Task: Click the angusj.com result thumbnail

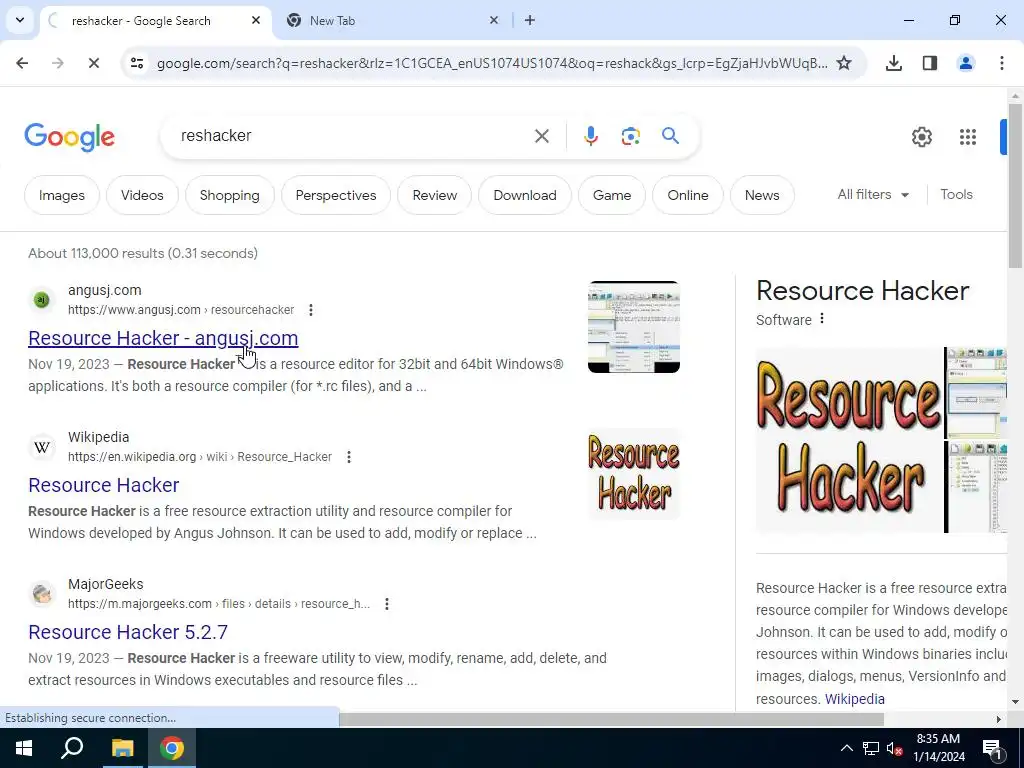Action: point(634,327)
